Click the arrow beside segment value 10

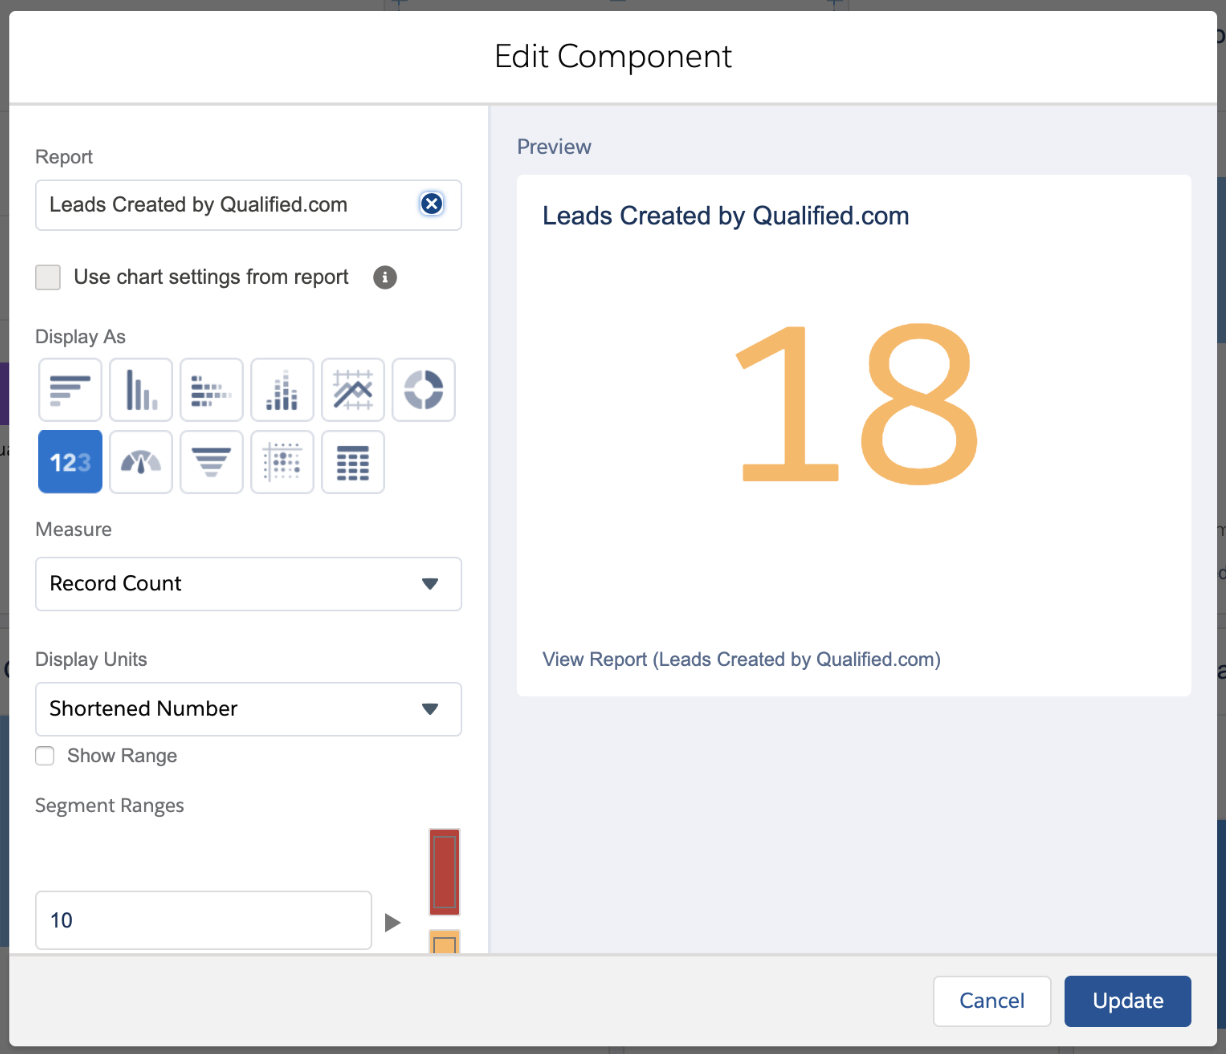pos(393,922)
